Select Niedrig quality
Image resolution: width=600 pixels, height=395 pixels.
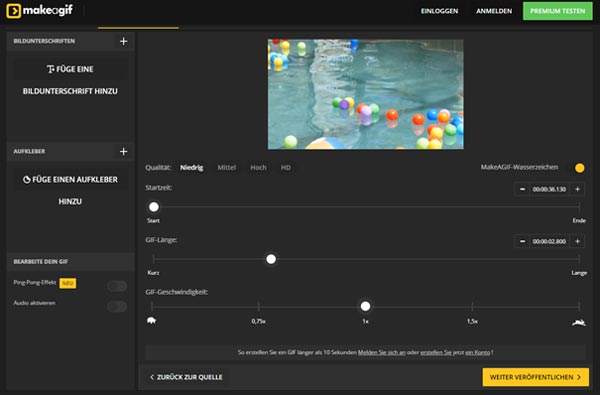click(192, 168)
